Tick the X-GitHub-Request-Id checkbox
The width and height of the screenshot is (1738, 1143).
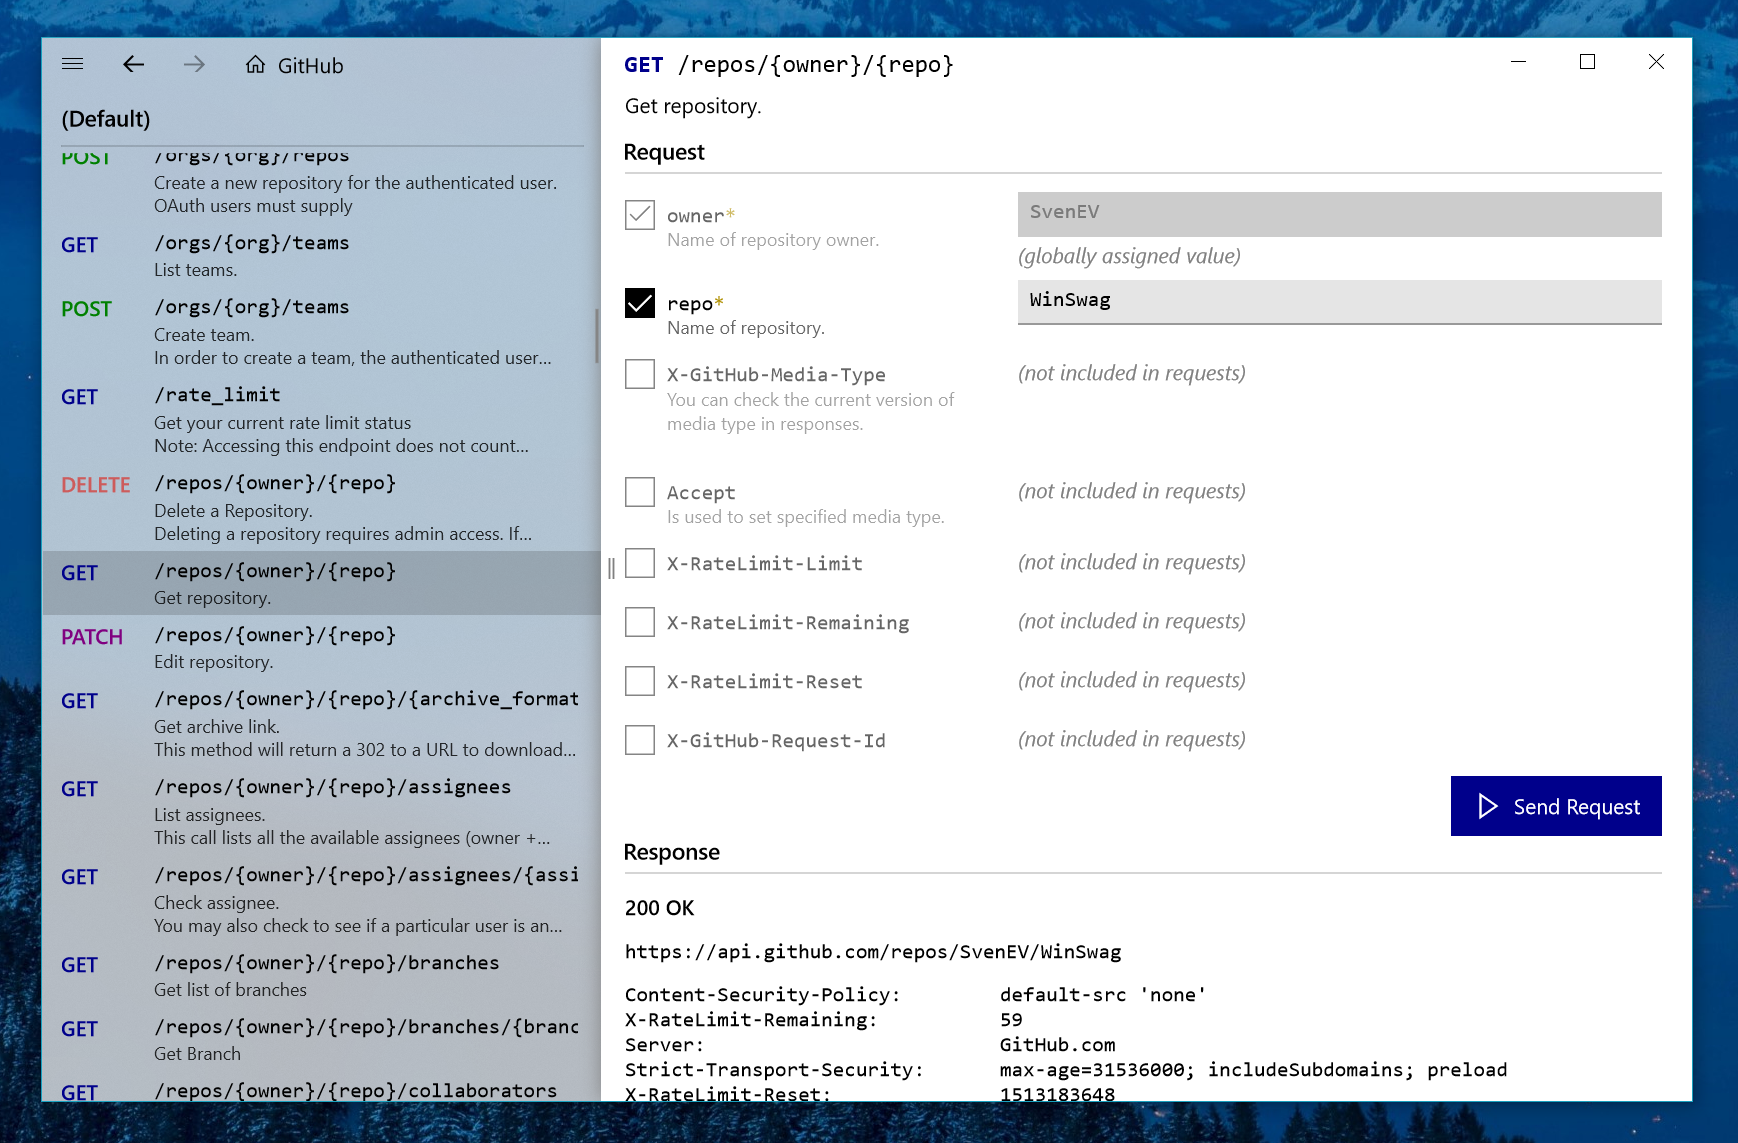click(x=640, y=740)
